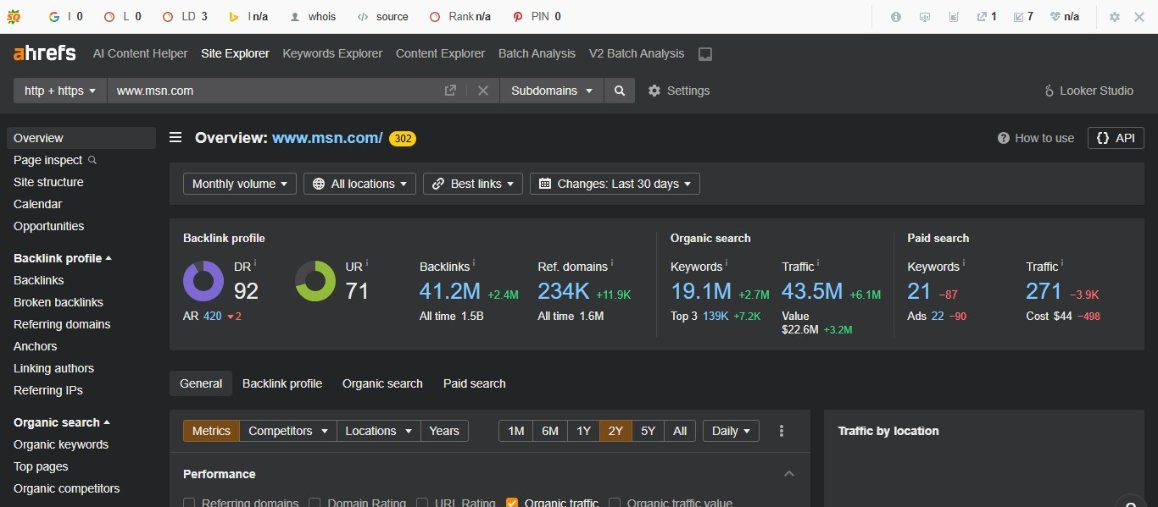
Task: Open www.msn.com in new tab icon
Action: [x=450, y=90]
